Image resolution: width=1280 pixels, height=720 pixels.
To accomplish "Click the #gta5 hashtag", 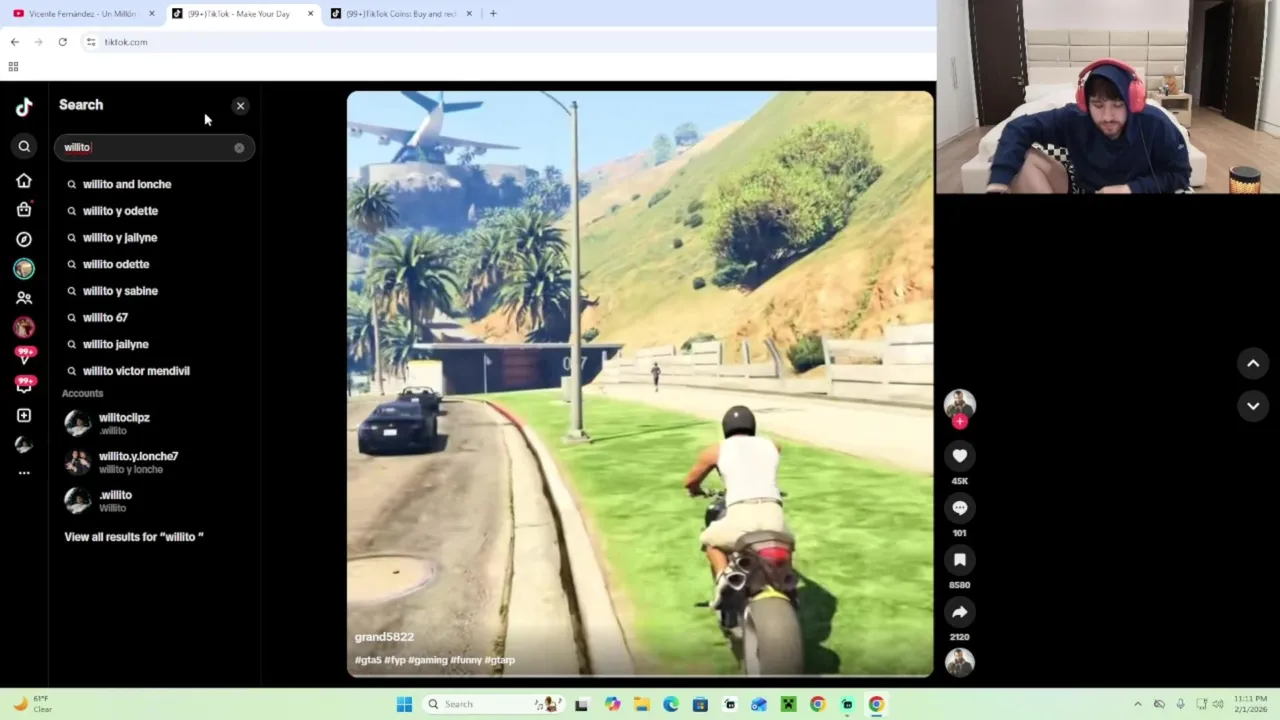I will click(367, 660).
